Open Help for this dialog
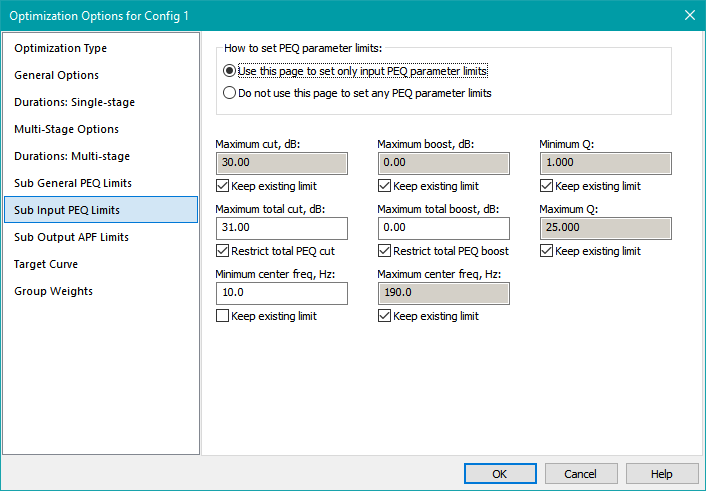This screenshot has height=491, width=706. click(x=662, y=474)
